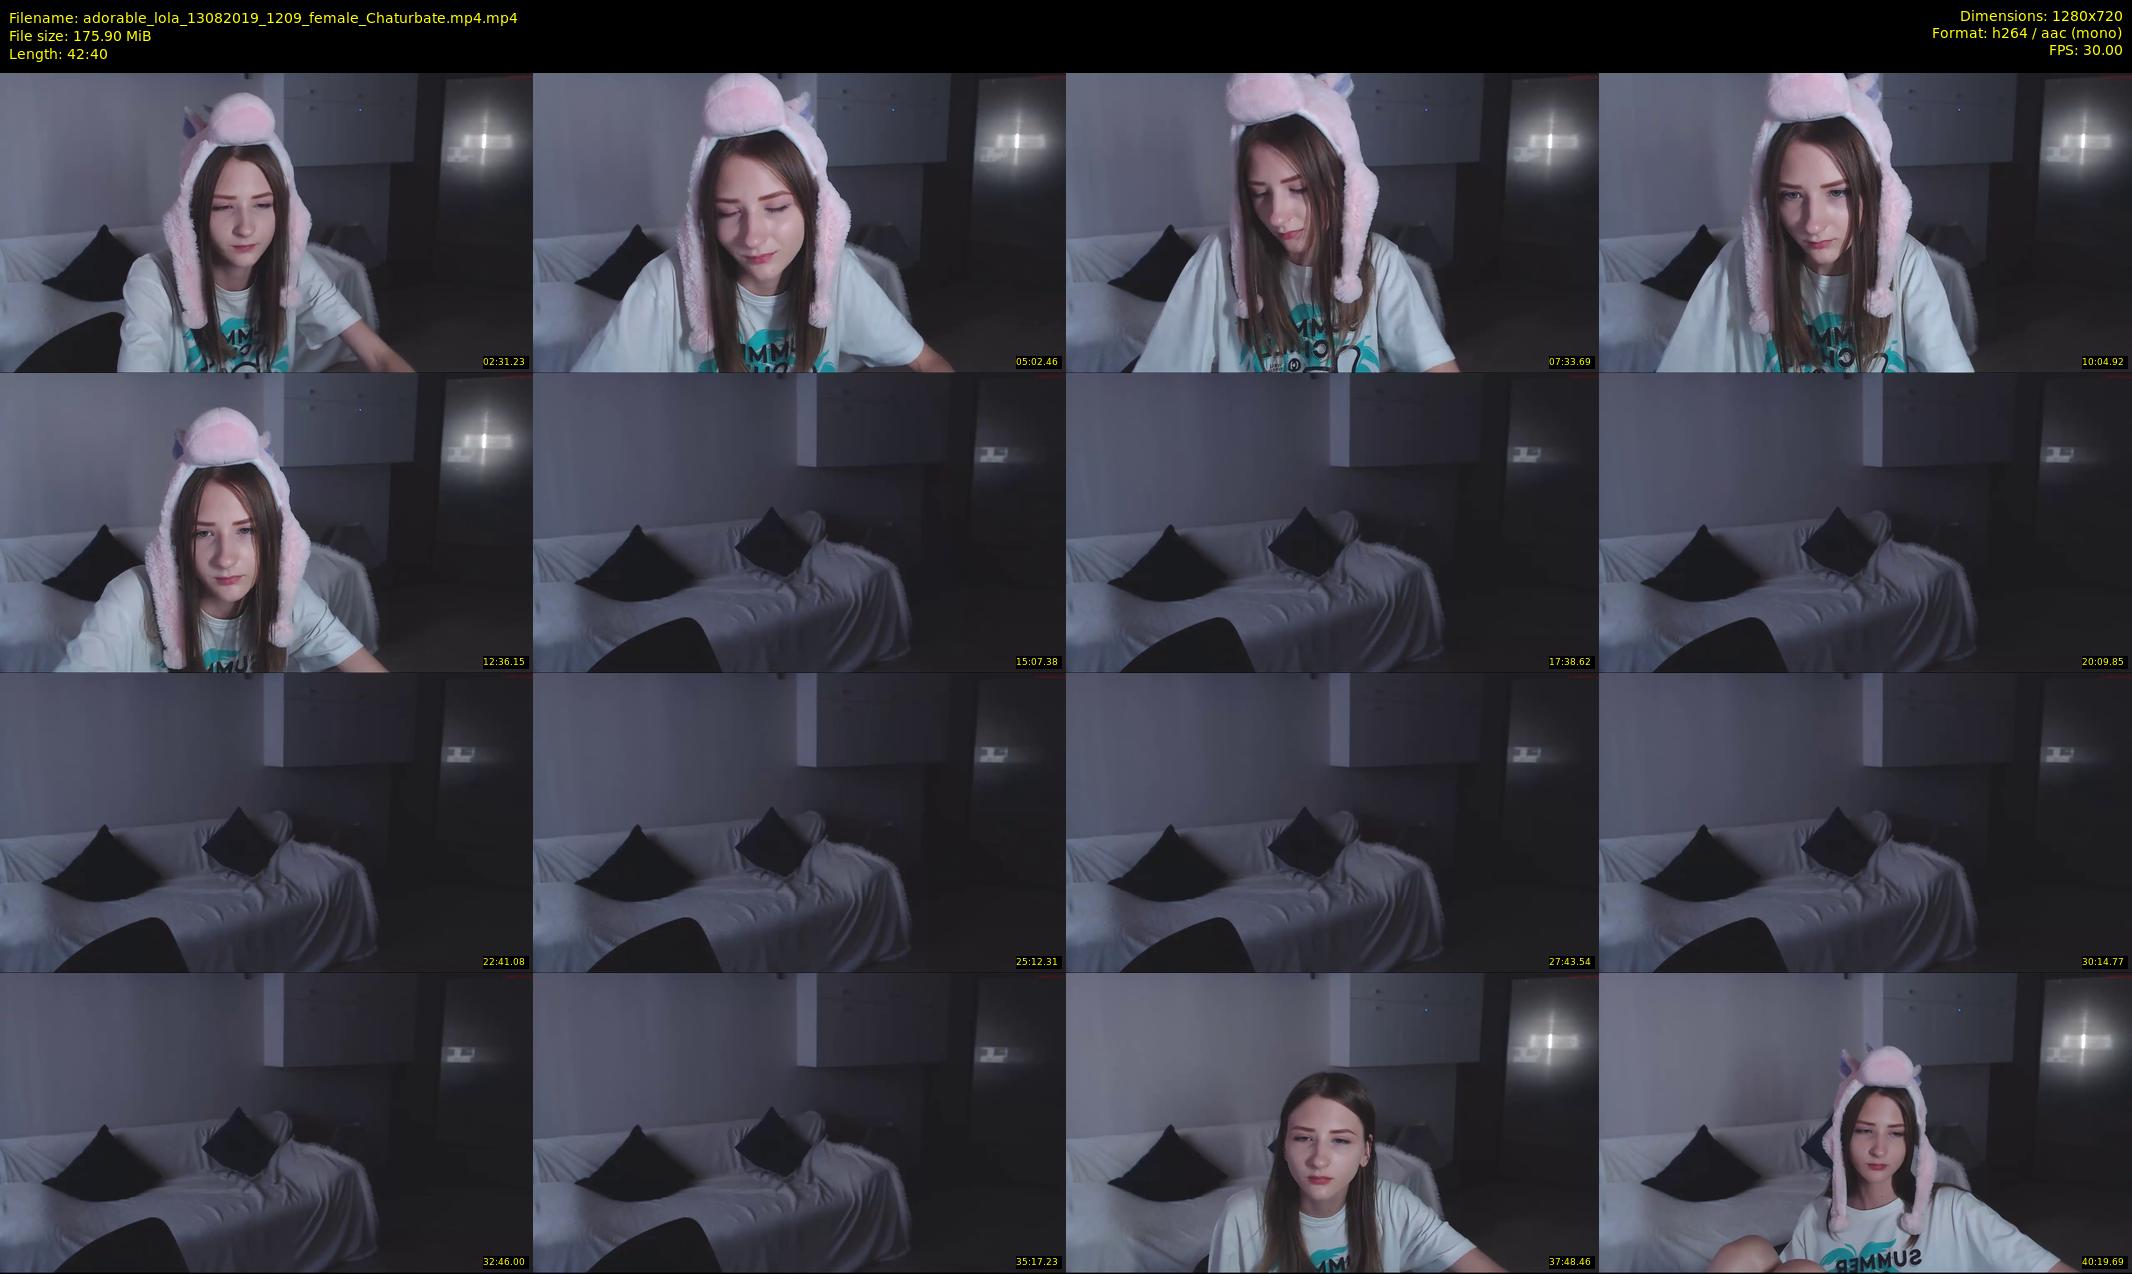Open the last frame at 40:19.69
Viewport: 2132px width, 1274px height.
click(1865, 1122)
